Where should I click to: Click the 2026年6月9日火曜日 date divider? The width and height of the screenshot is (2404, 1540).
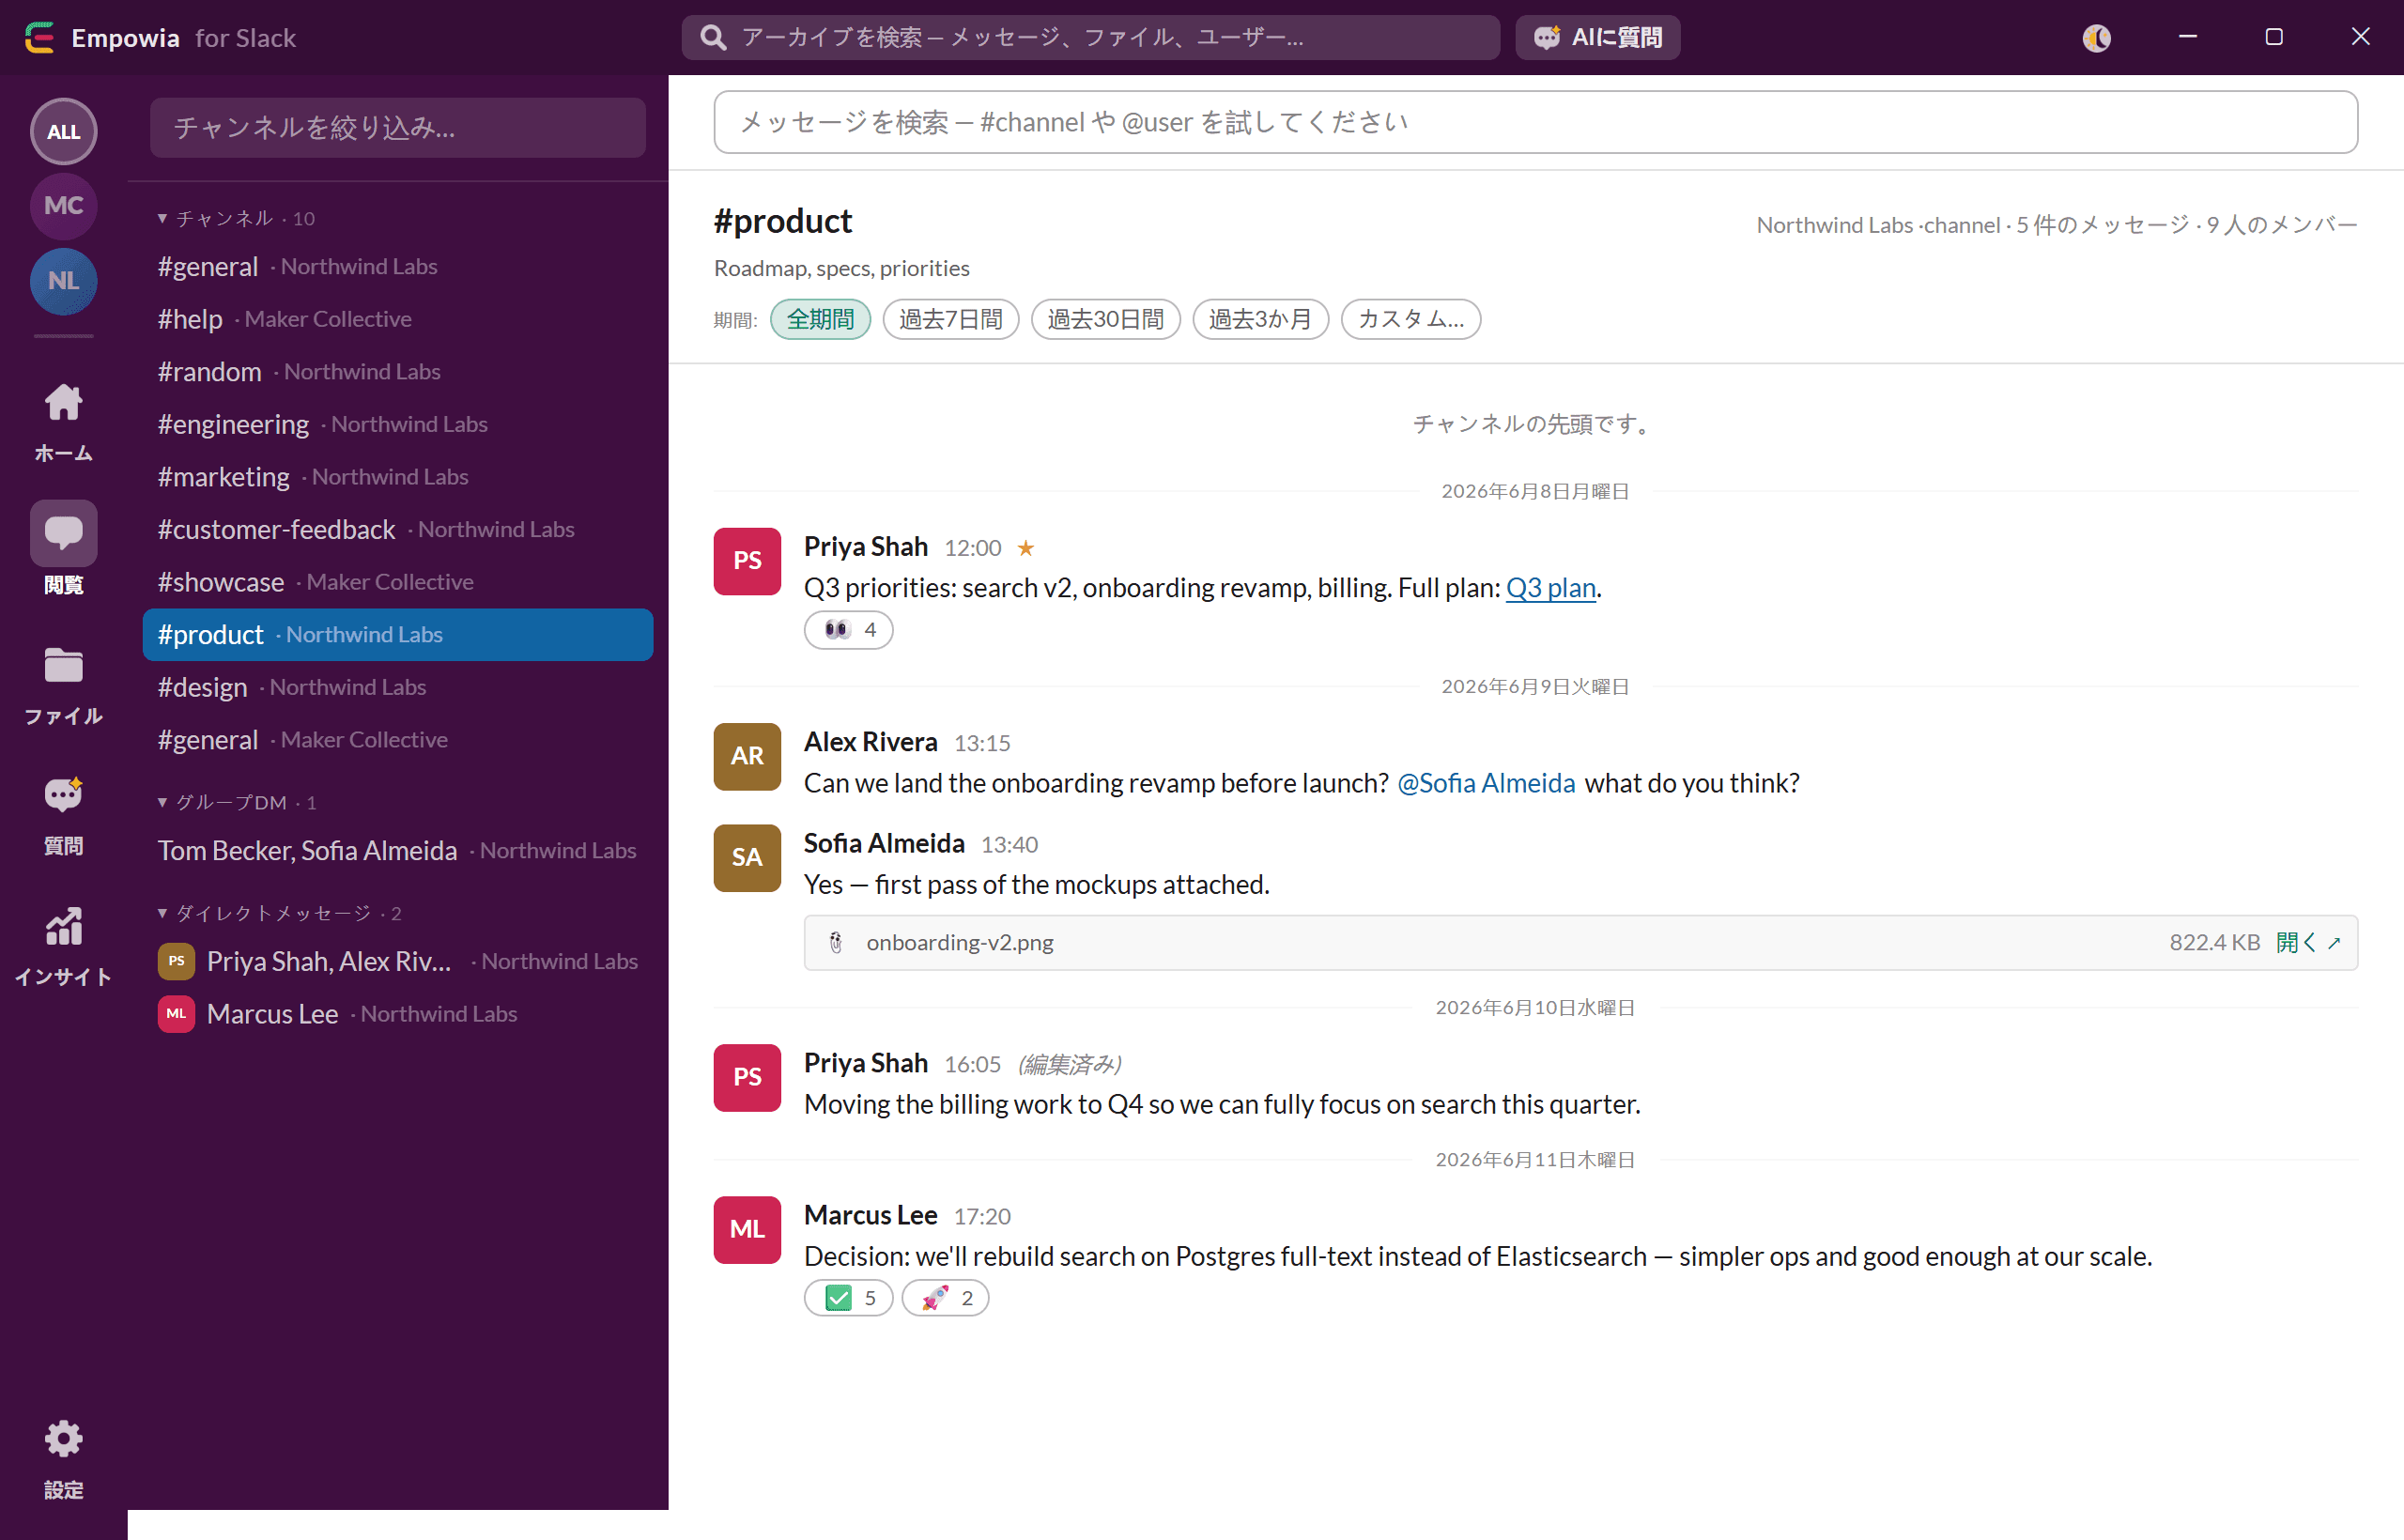1535,686
